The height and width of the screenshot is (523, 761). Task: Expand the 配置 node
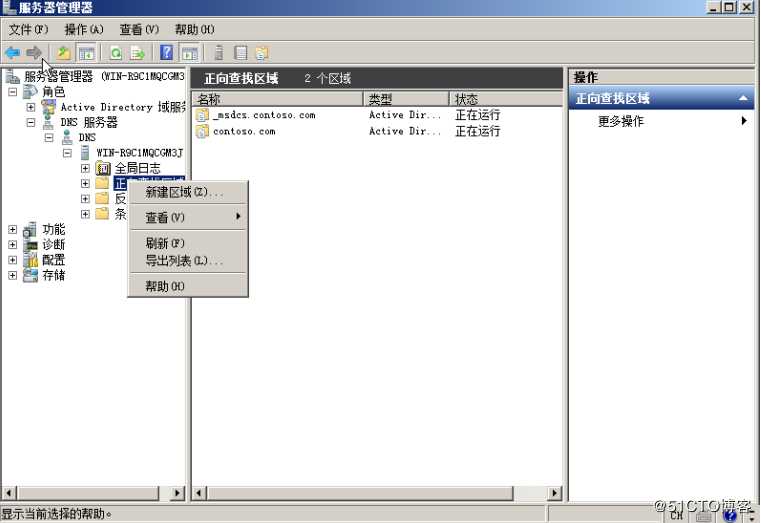(13, 260)
